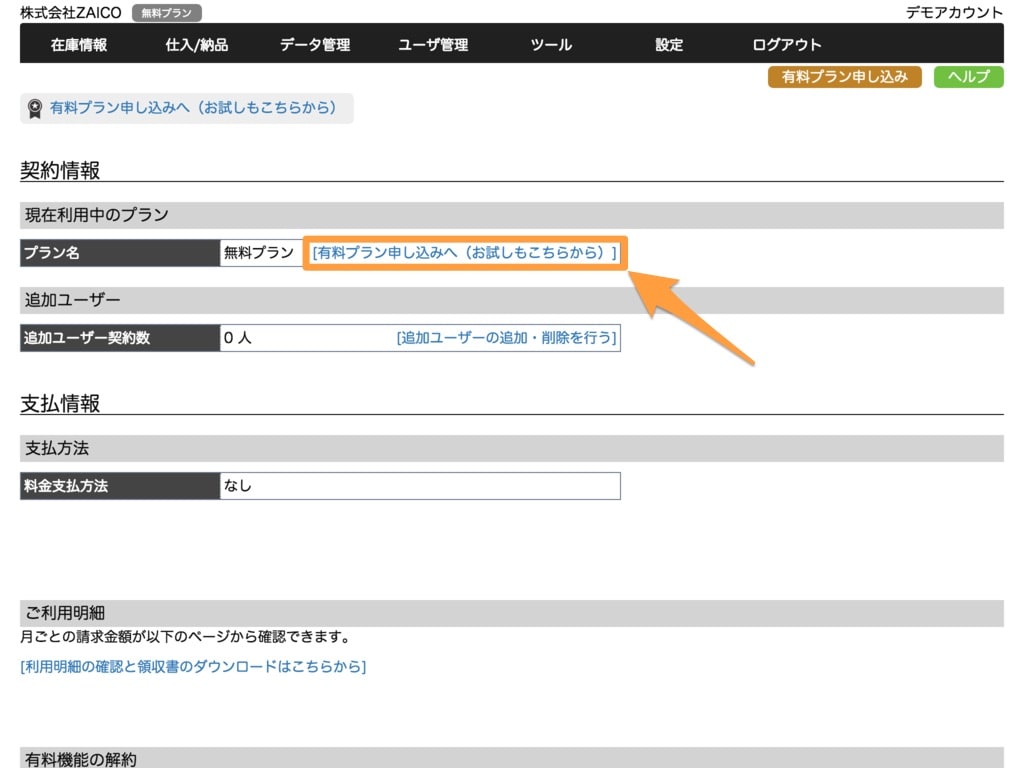Screen dimensions: 1024x768
Task: Click the 株式会社ZAICO company name
Action: [70, 13]
